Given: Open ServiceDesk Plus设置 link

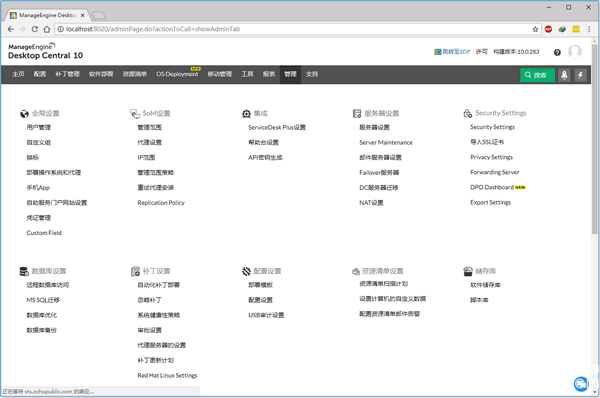Looking at the screenshot, I should click(277, 127).
